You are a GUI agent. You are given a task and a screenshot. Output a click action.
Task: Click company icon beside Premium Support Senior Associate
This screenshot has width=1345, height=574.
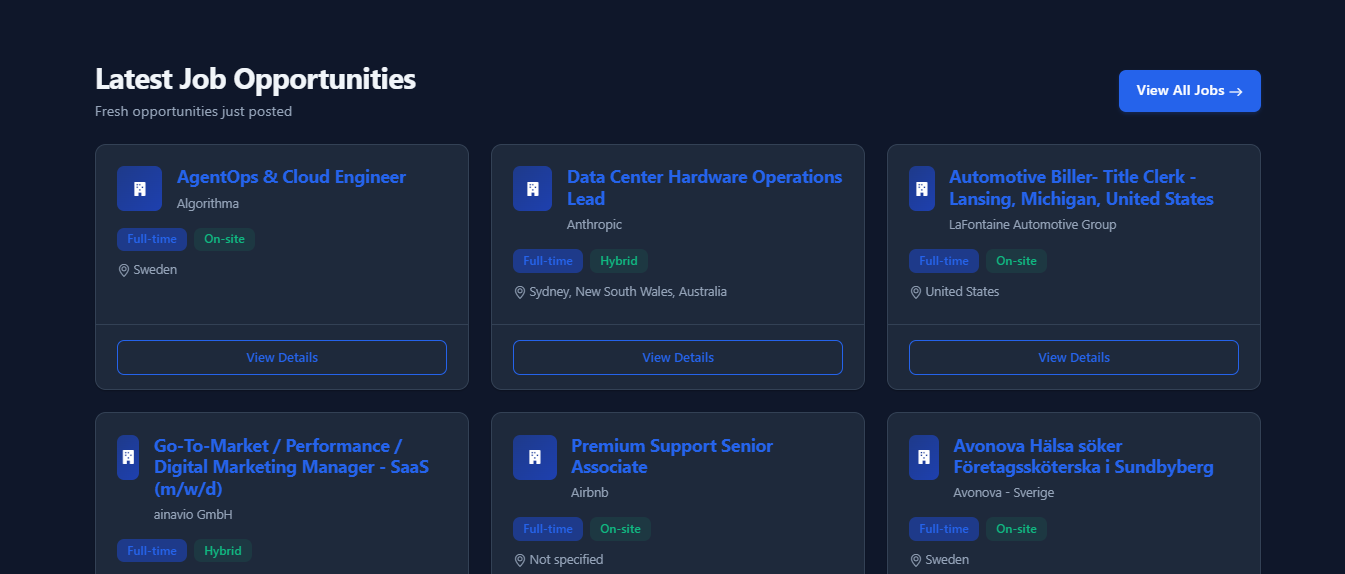(535, 457)
